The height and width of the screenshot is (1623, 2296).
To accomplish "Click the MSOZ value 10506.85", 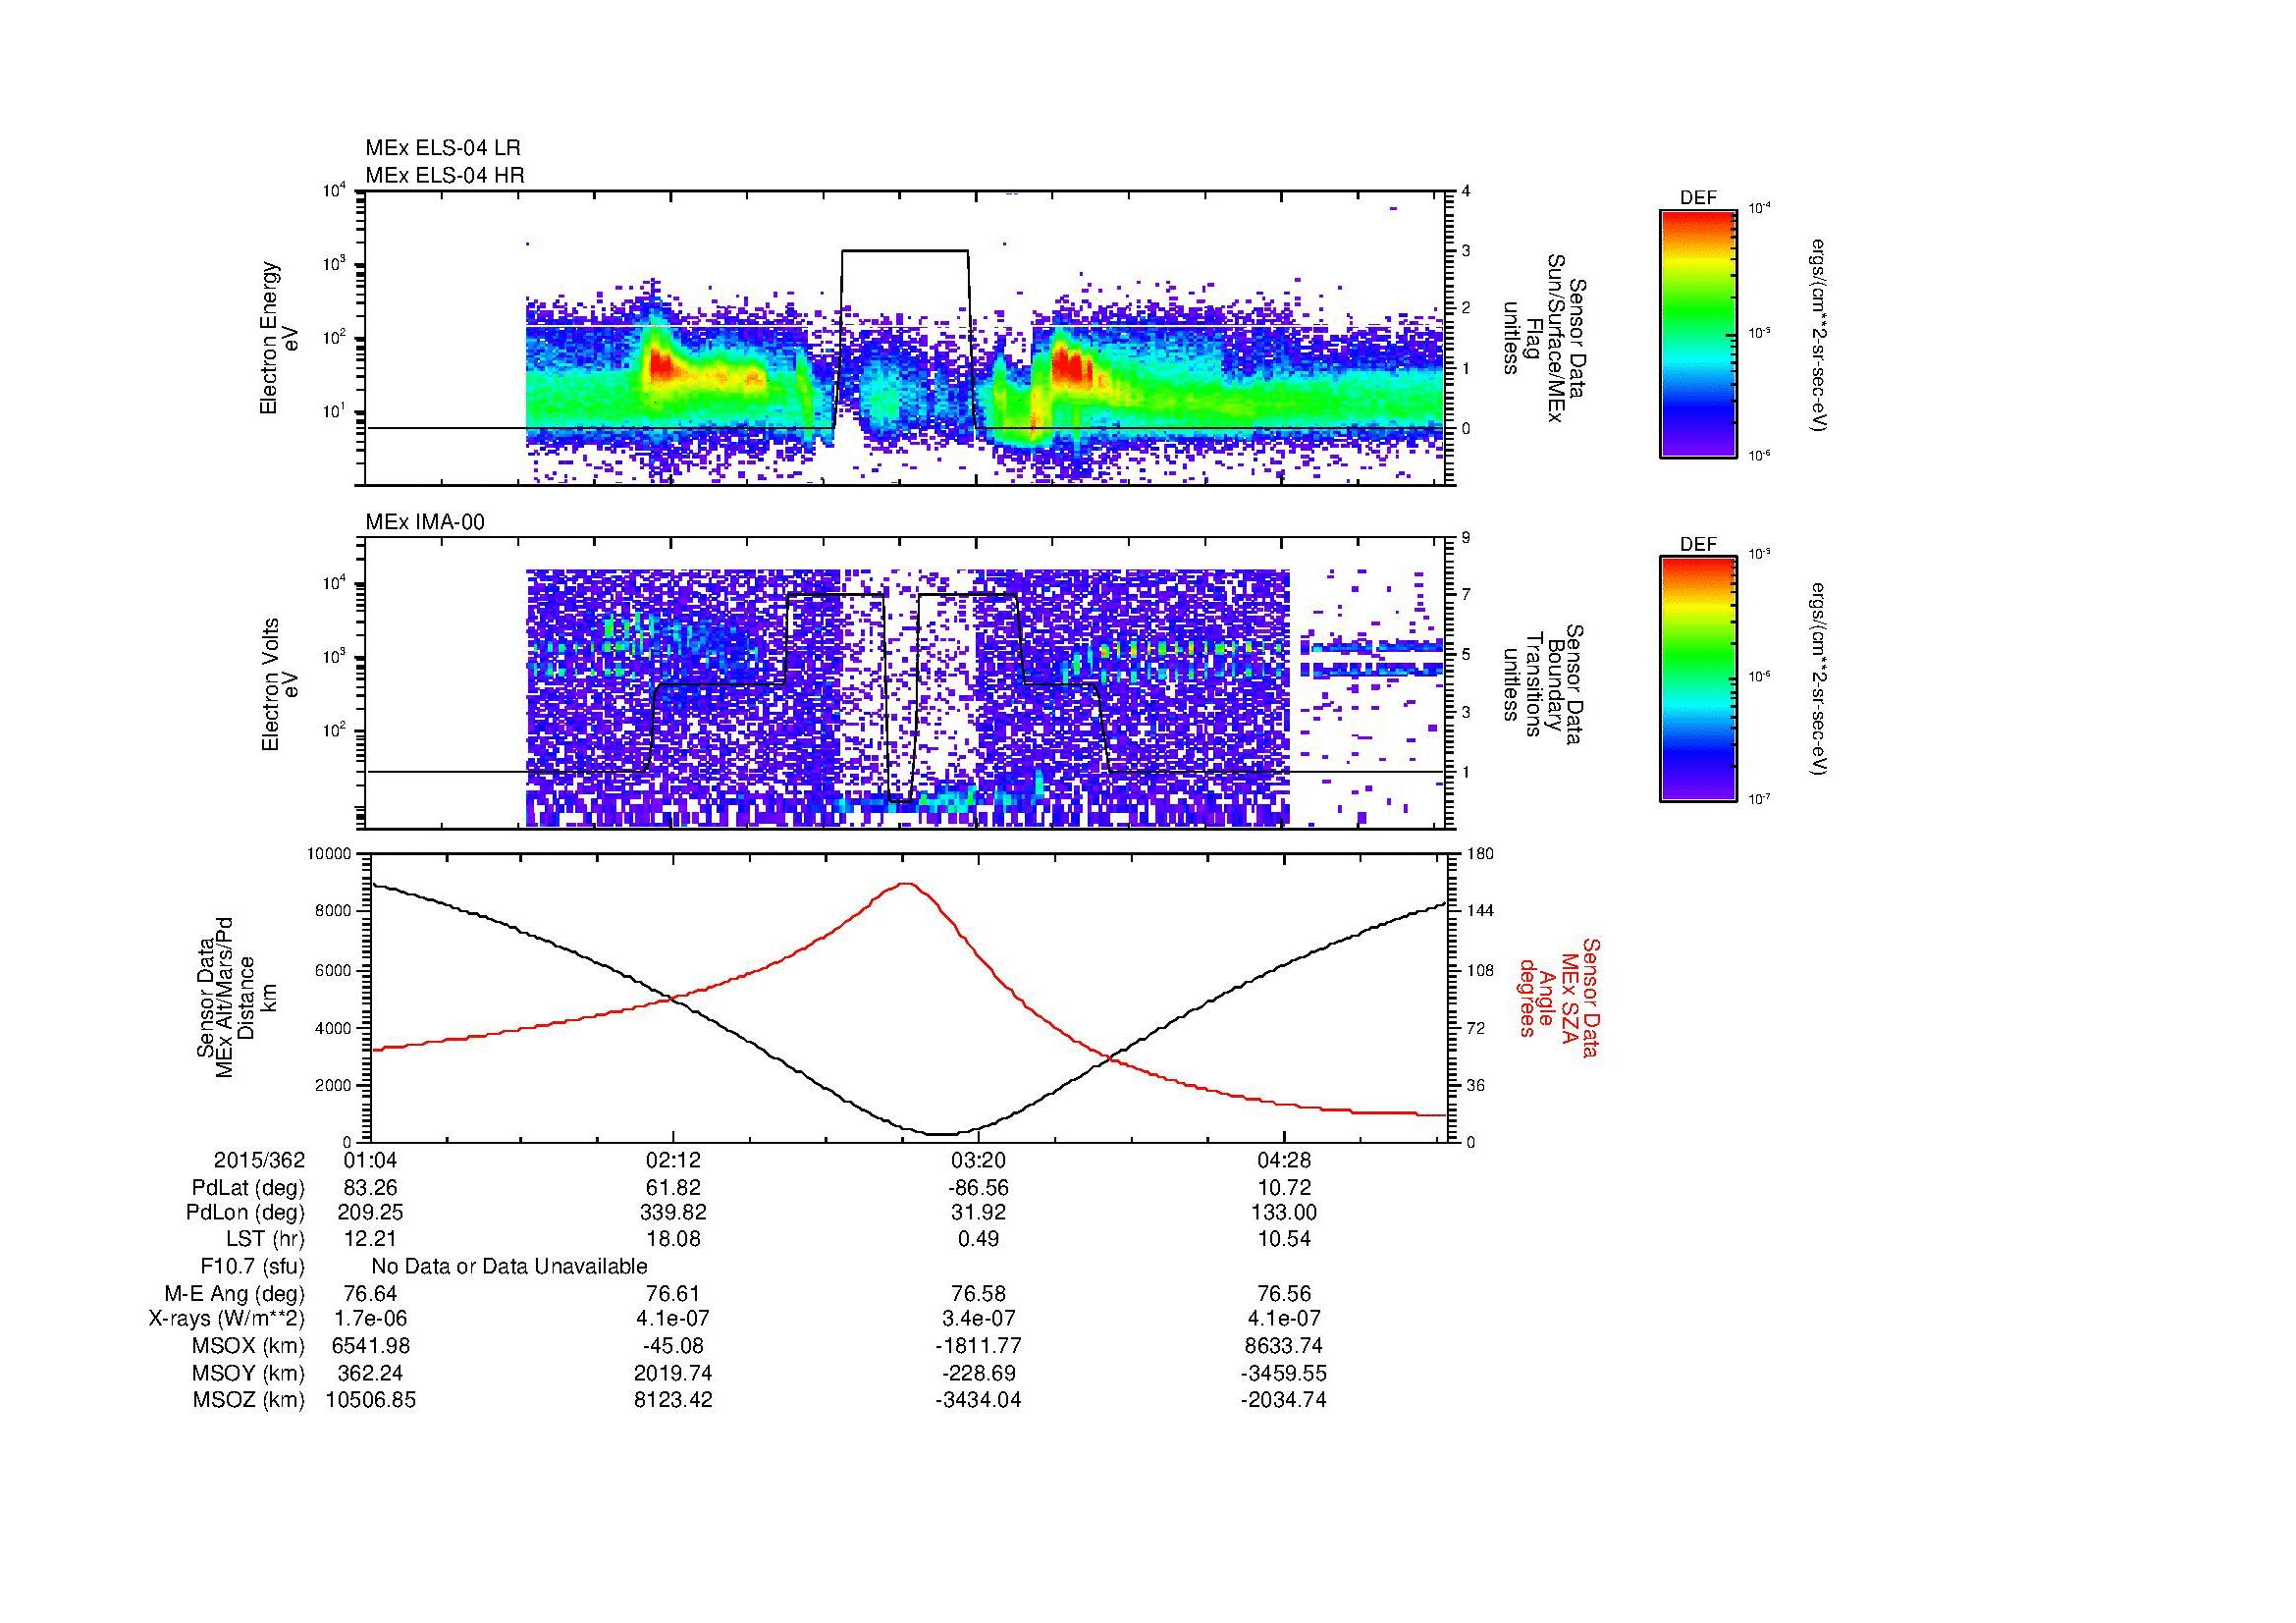I will [371, 1400].
